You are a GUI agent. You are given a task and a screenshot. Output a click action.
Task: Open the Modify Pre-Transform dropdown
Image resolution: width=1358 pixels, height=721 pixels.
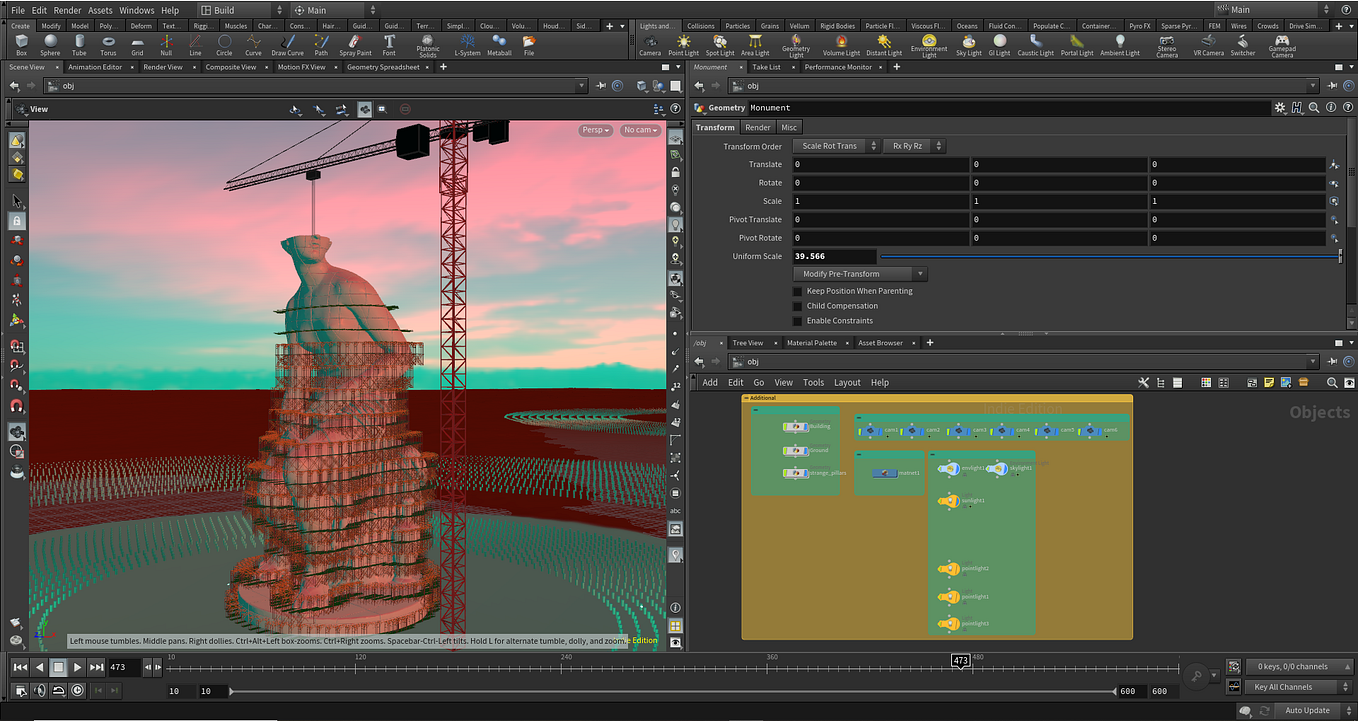(858, 273)
